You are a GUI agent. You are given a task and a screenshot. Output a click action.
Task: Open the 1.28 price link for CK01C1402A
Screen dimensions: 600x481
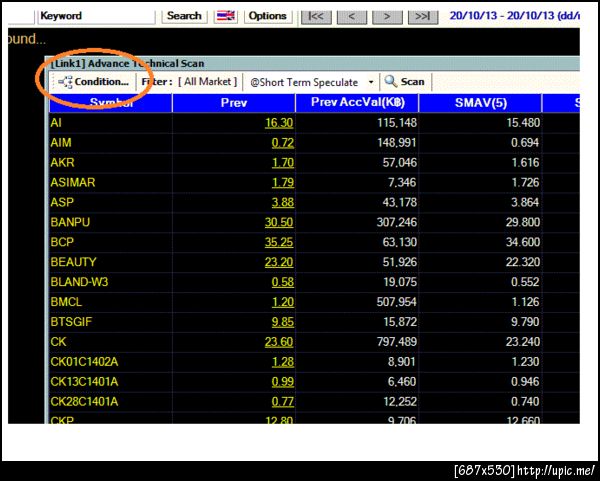pyautogui.click(x=283, y=362)
